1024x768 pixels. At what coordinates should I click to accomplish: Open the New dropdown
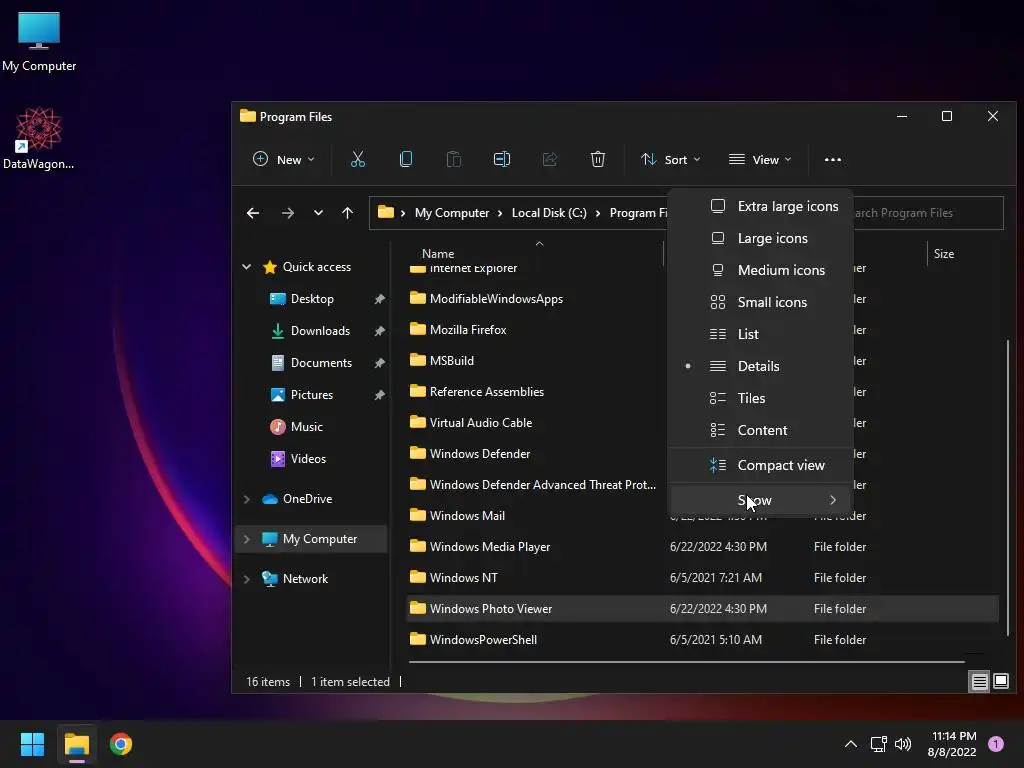[283, 159]
